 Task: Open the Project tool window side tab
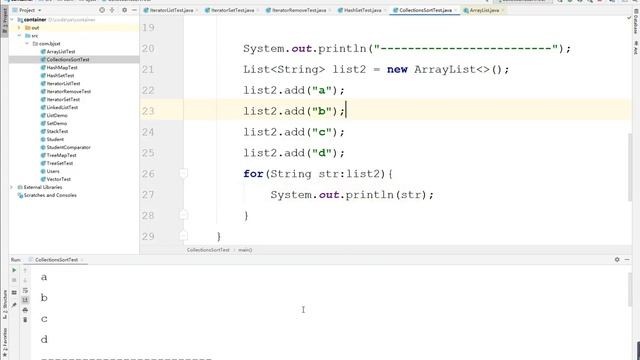coord(4,21)
